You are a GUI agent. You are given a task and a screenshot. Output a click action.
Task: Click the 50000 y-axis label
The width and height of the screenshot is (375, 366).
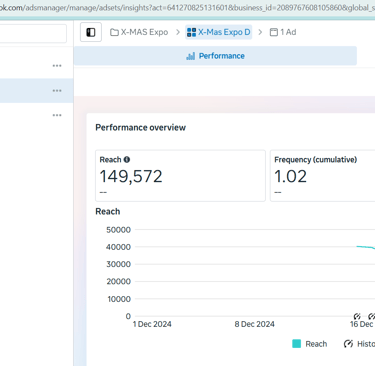tap(118, 230)
